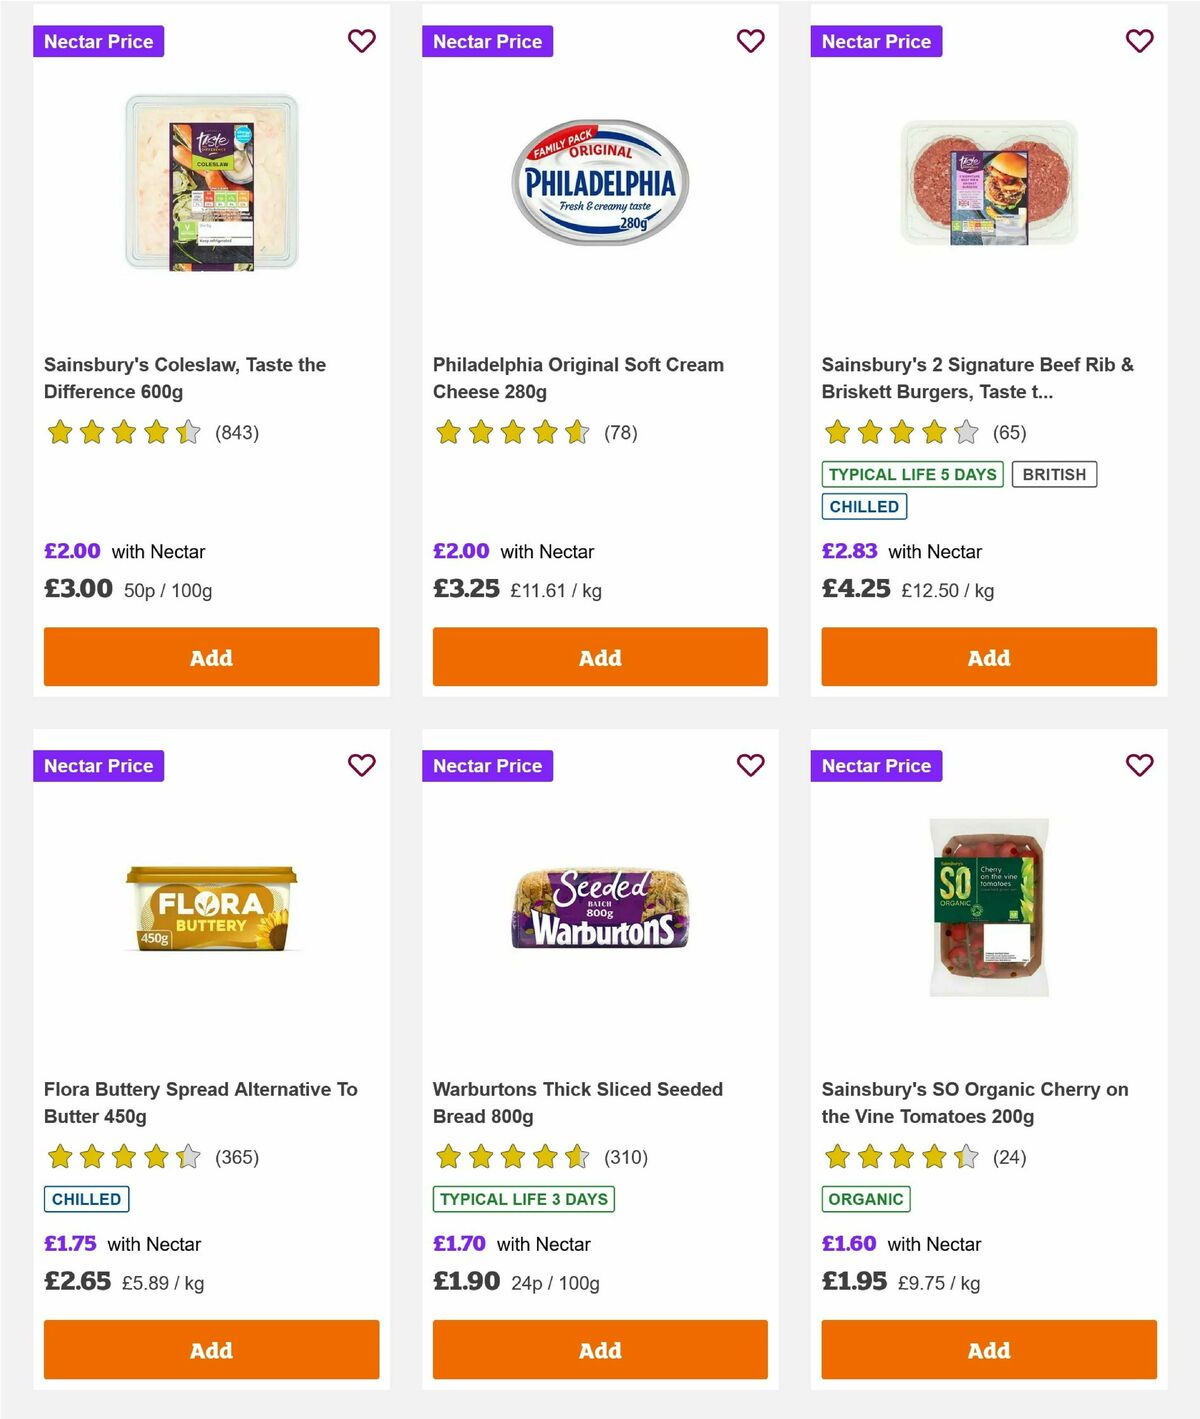Open the Philadelphia Original Soft Cream Cheese link
Screen dimensions: 1200x1419
pos(577,378)
